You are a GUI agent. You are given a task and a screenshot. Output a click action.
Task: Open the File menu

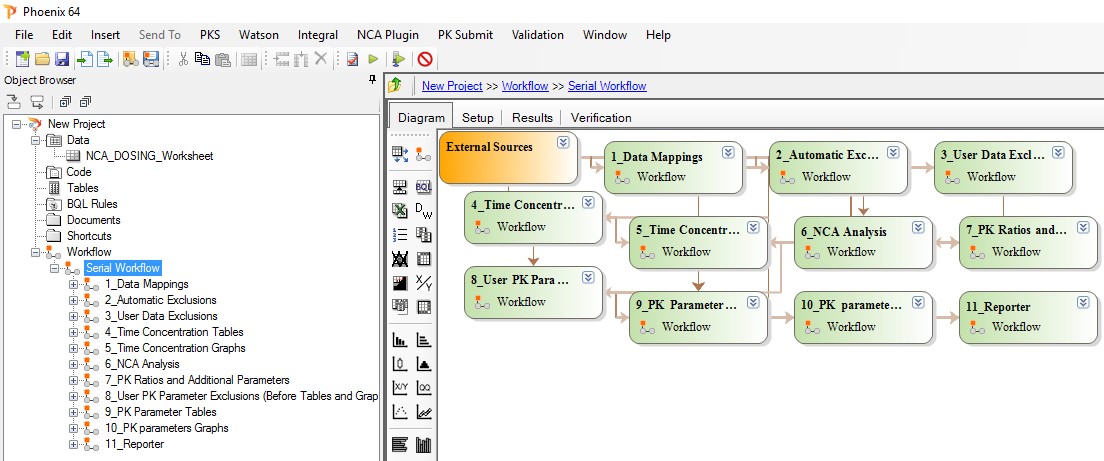[24, 34]
